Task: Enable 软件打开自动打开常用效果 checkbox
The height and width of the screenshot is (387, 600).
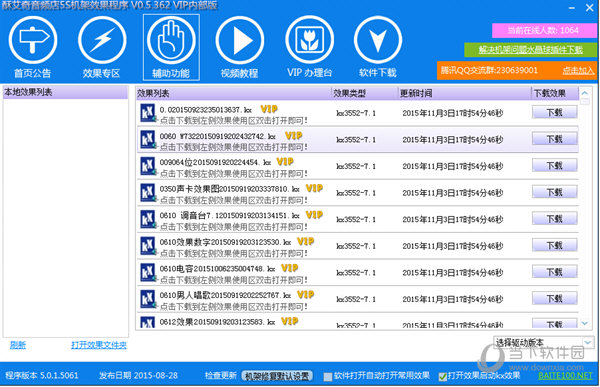Action: pos(328,377)
